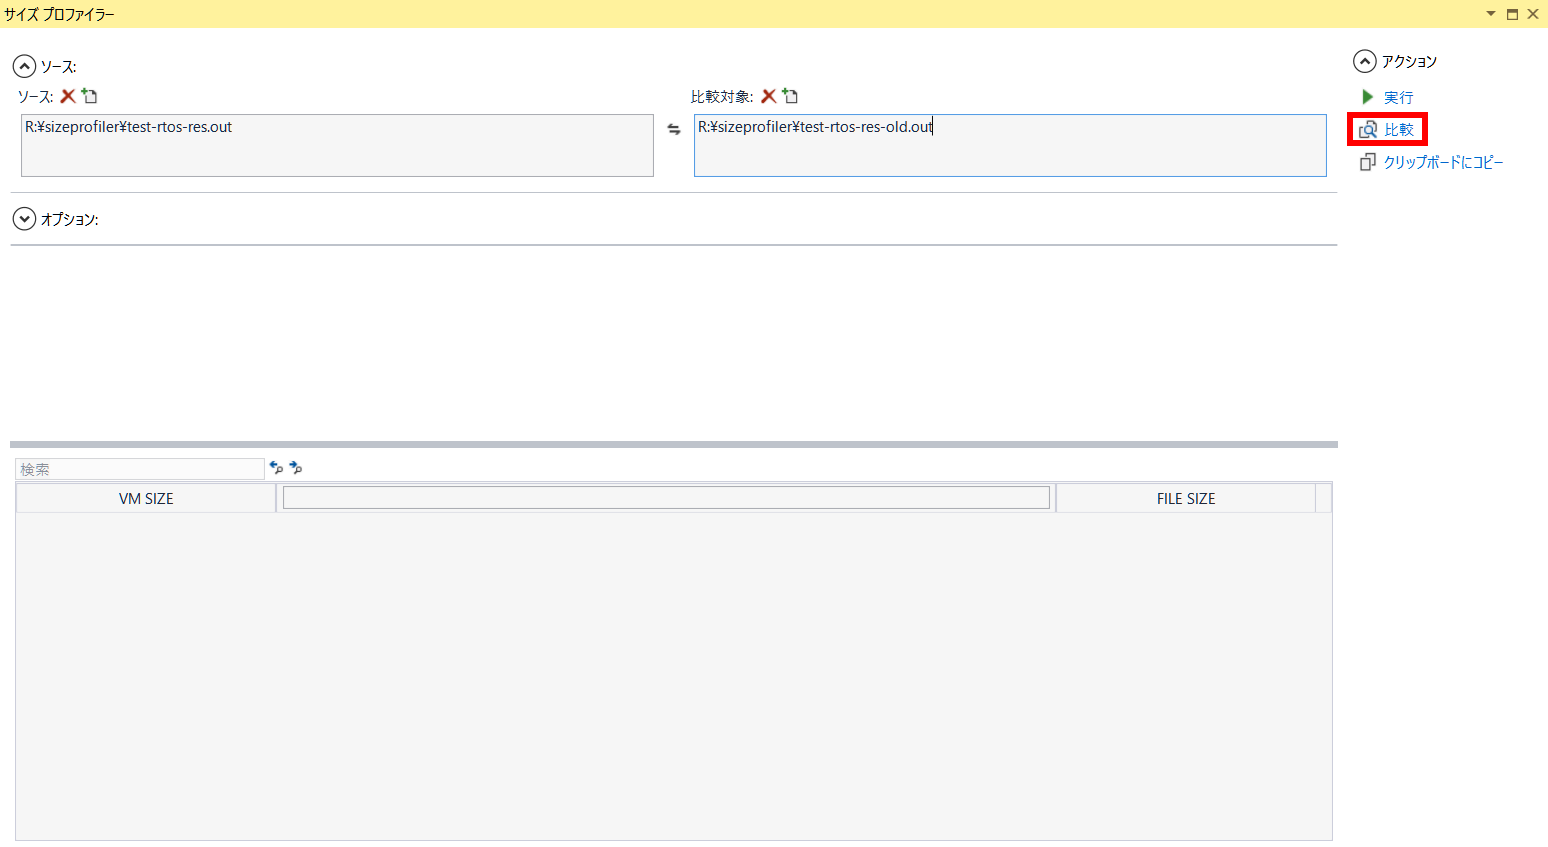The height and width of the screenshot is (847, 1548).
Task: Expand the オプション section
Action: pyautogui.click(x=24, y=219)
